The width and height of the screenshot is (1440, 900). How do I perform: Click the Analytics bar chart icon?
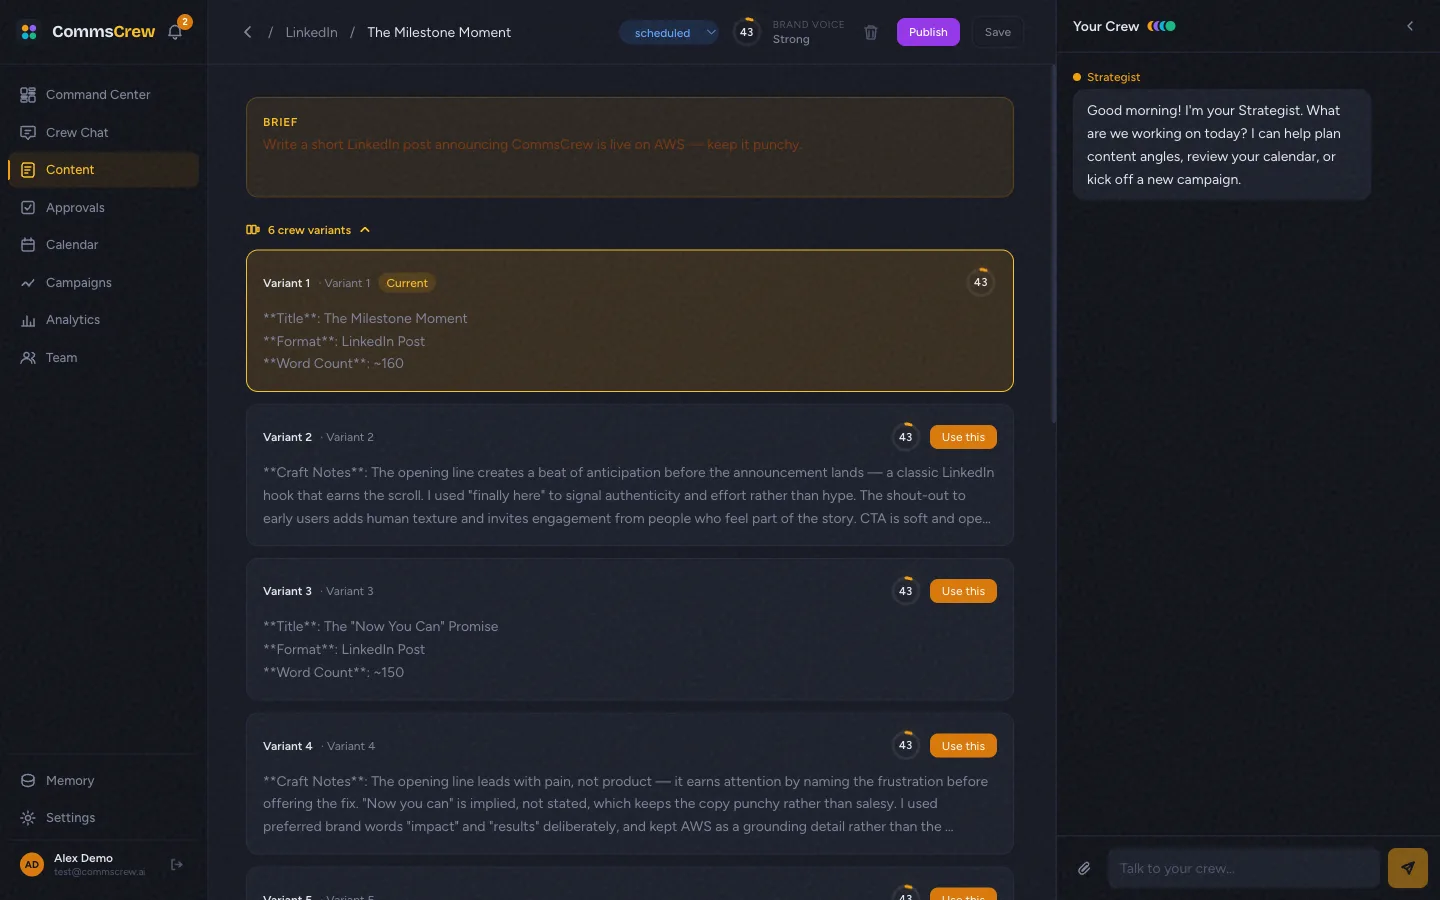tap(28, 320)
